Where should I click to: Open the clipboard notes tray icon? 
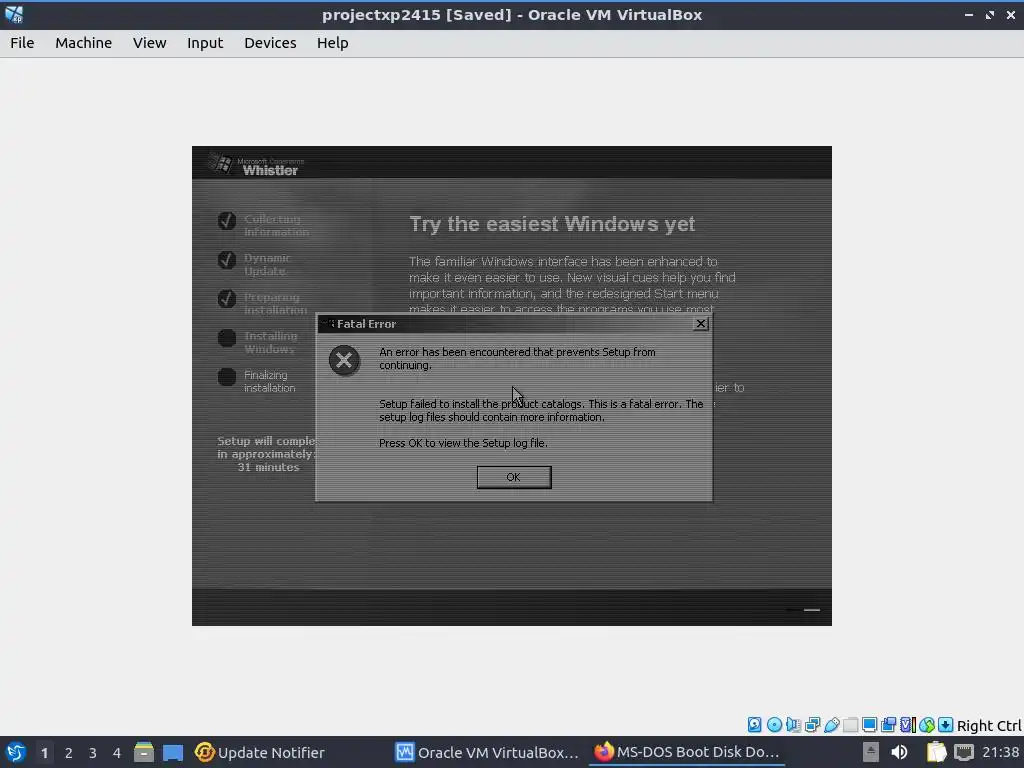[x=936, y=752]
